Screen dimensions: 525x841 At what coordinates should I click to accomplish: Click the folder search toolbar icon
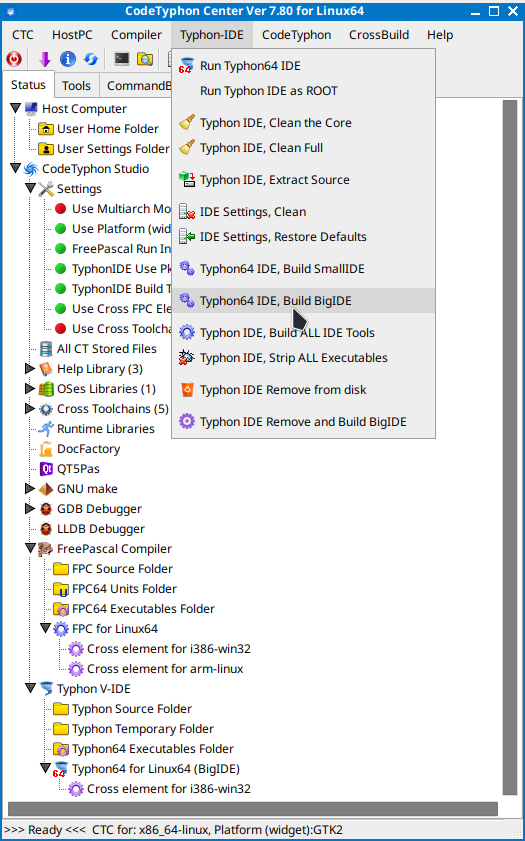[x=145, y=59]
